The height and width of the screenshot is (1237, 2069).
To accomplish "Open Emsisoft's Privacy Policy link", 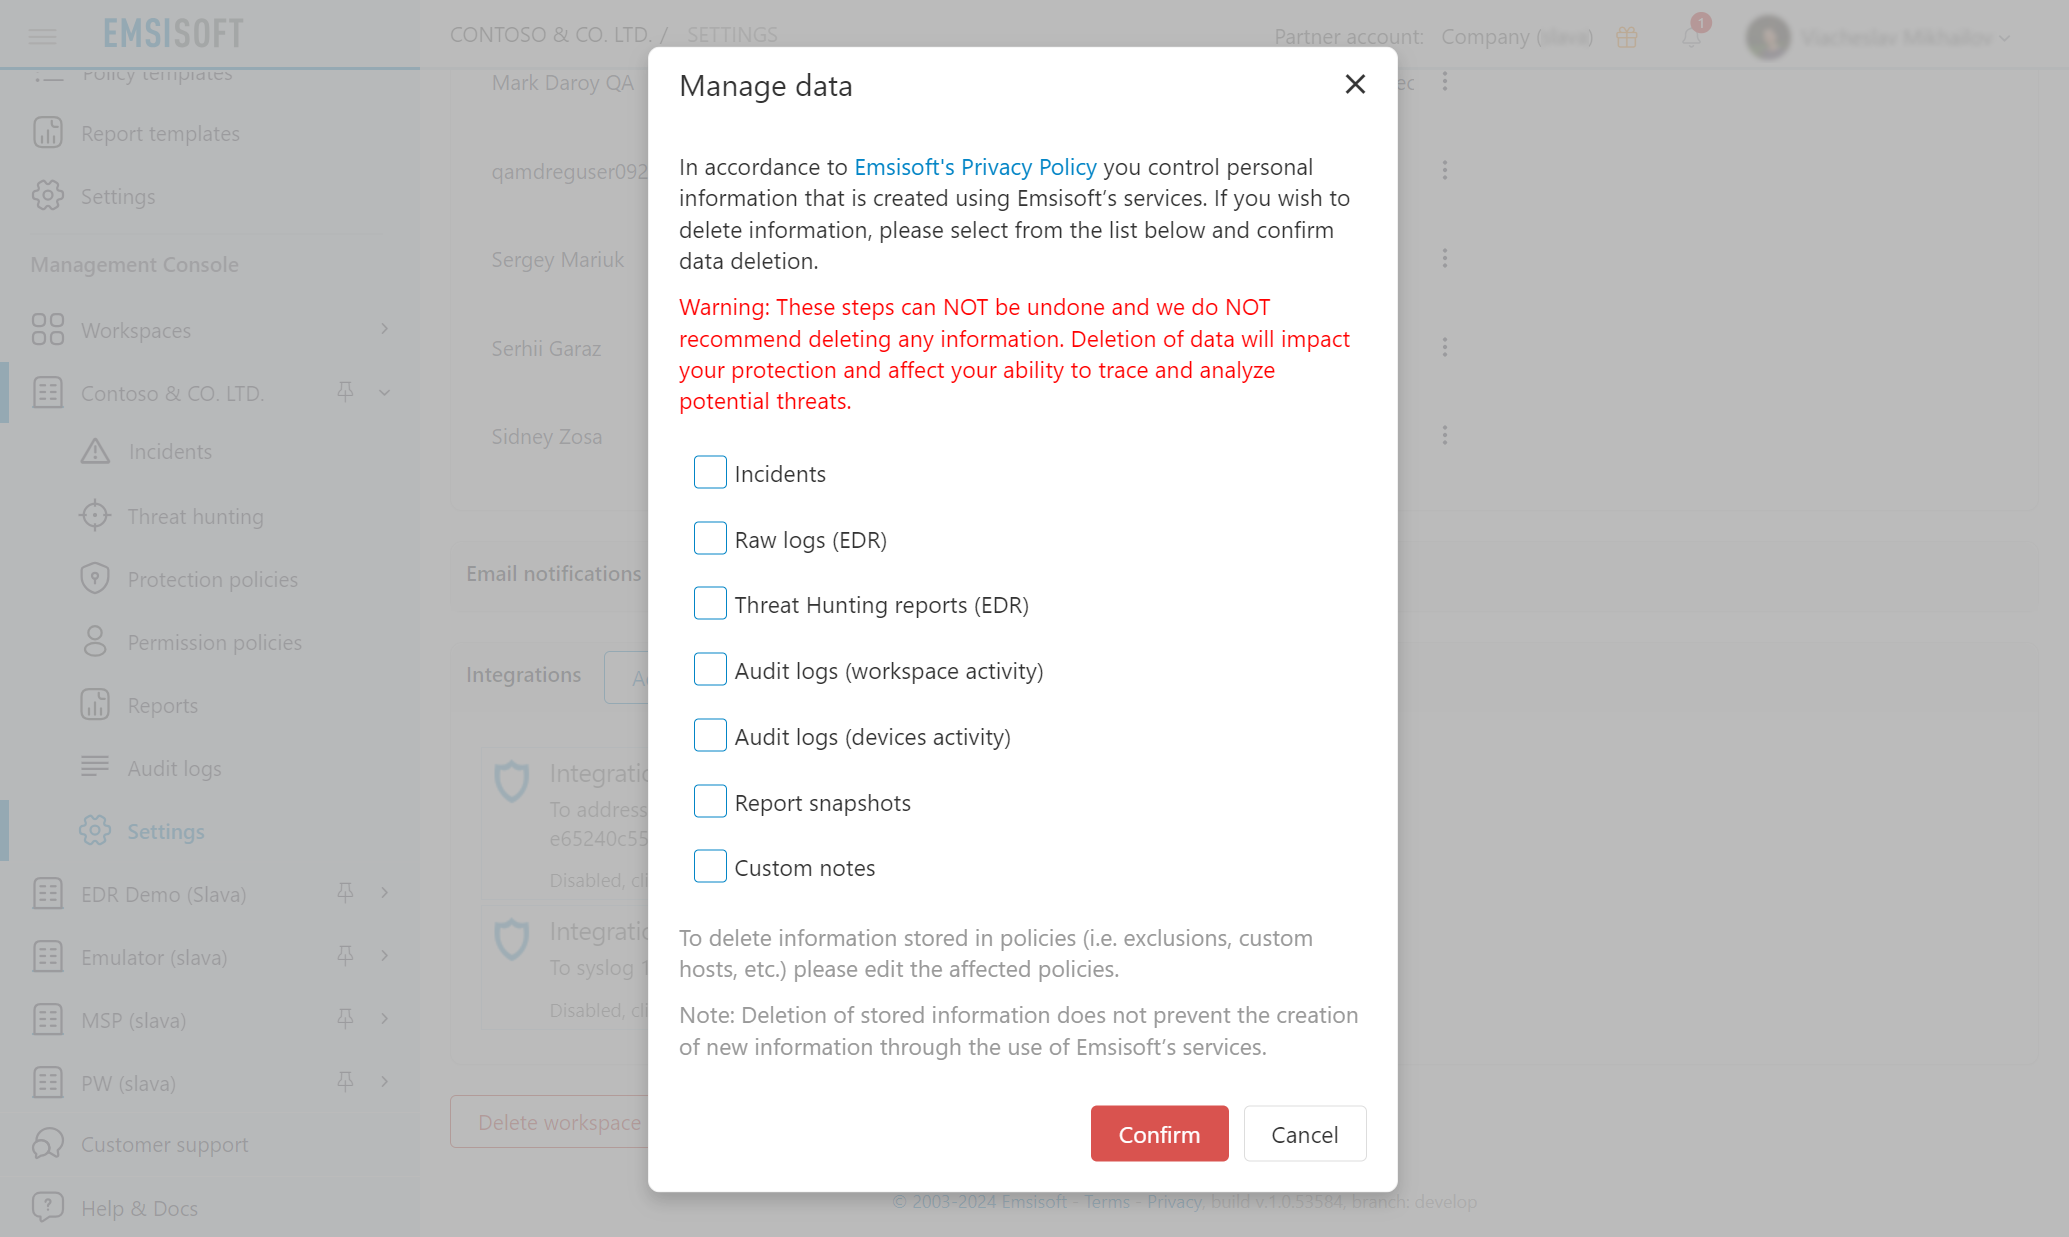I will [x=975, y=167].
